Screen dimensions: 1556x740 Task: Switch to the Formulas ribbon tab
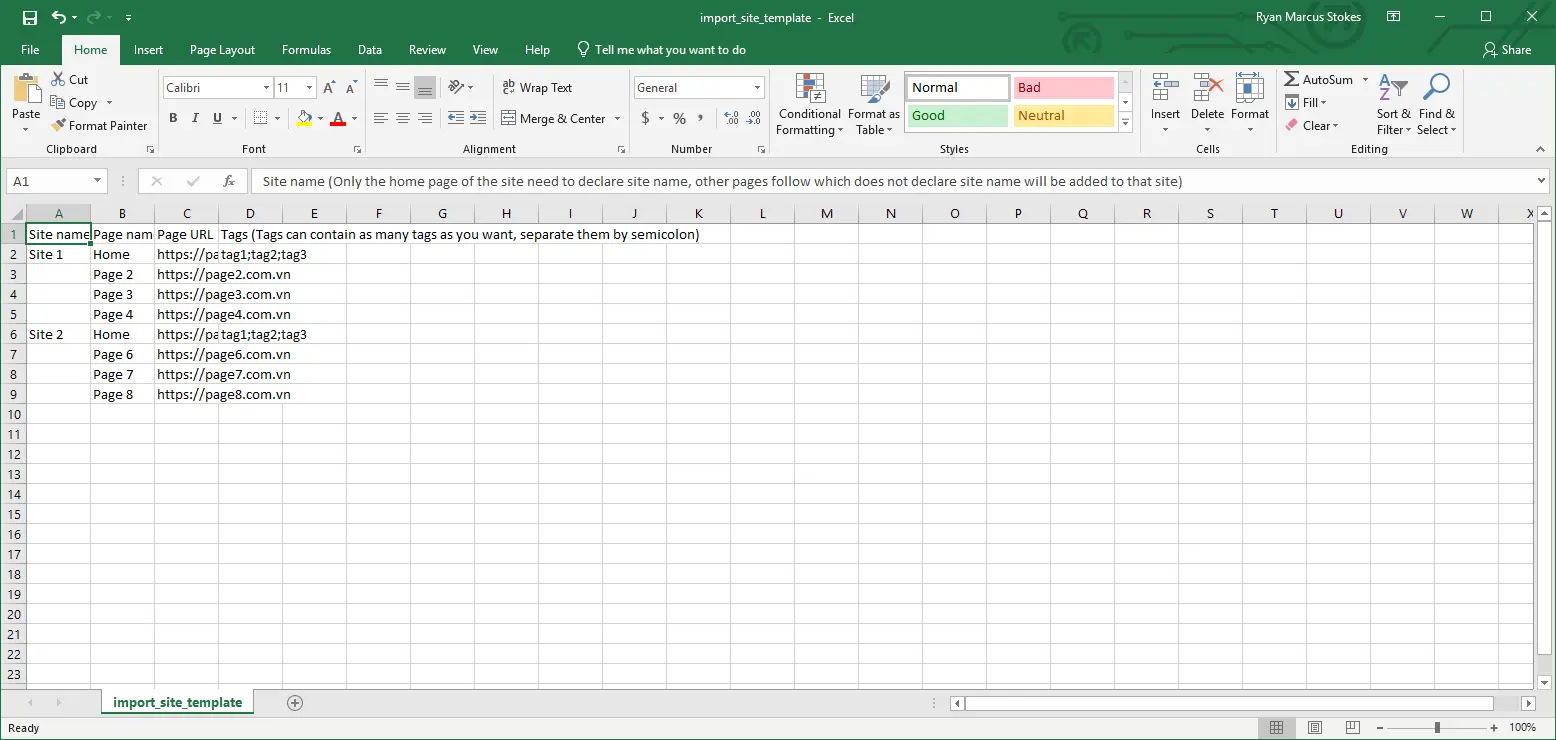coord(306,50)
